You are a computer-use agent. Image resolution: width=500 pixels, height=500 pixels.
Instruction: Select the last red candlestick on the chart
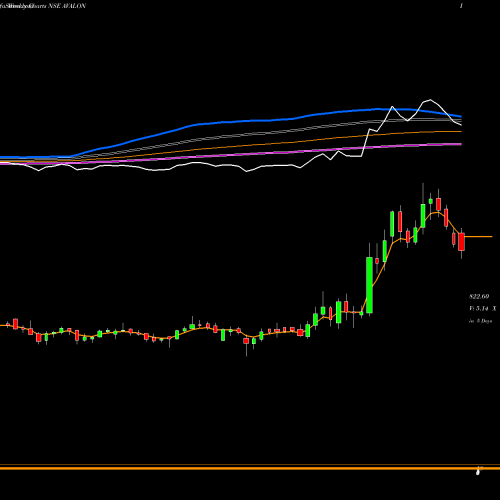461,242
